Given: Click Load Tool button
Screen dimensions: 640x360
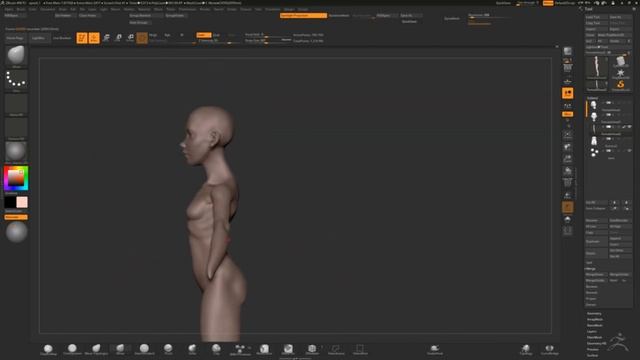Looking at the screenshot, I should (596, 17).
